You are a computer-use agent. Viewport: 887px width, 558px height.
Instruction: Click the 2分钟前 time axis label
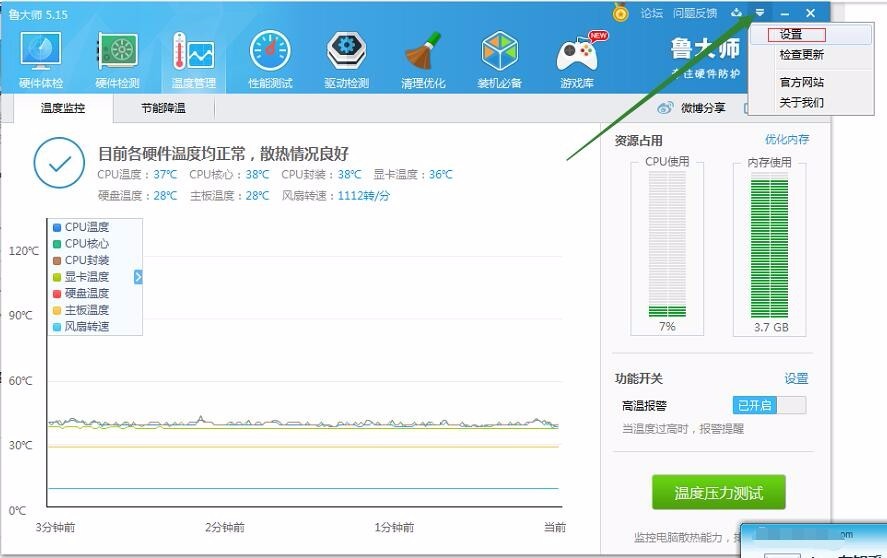tap(225, 527)
